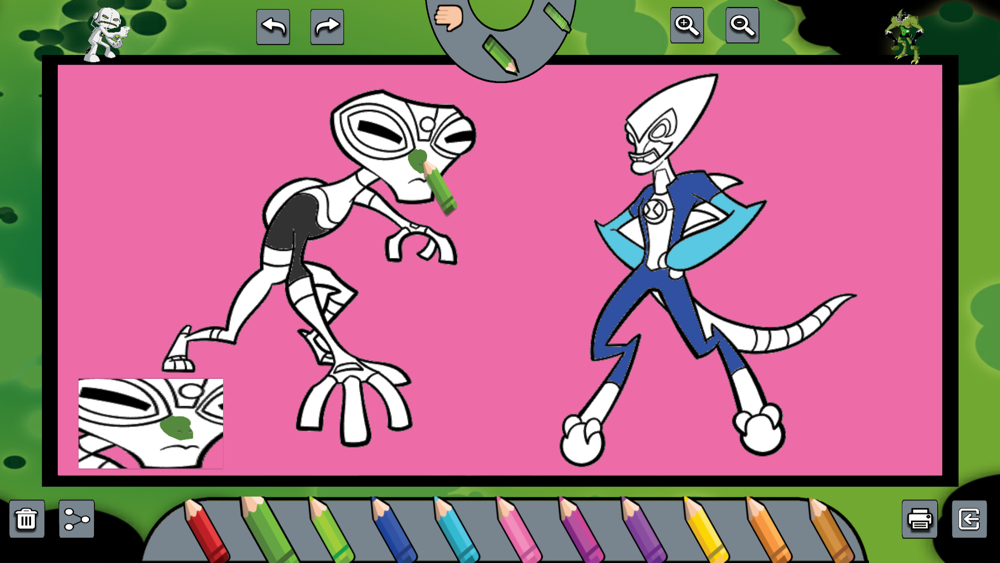1000x563 pixels.
Task: Pick the pink pencil
Action: (519, 530)
